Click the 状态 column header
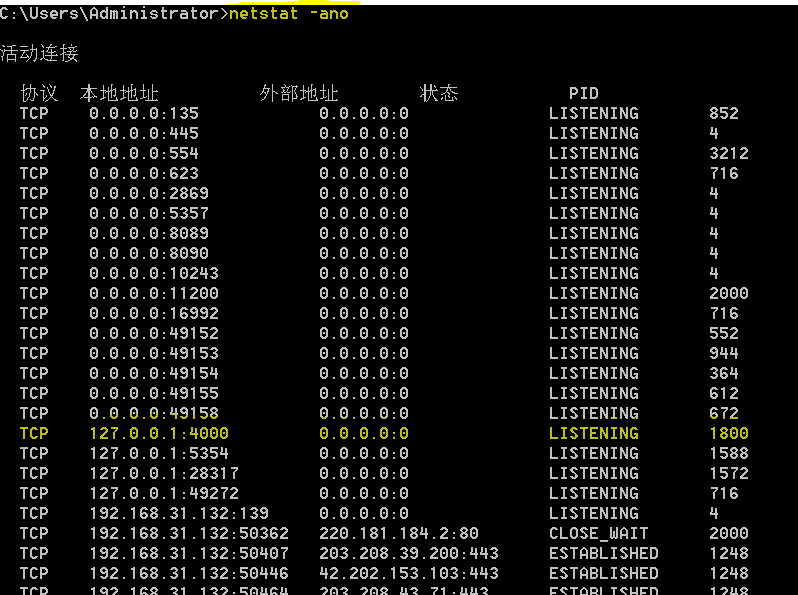Viewport: 798px width, 595px height. 439,94
